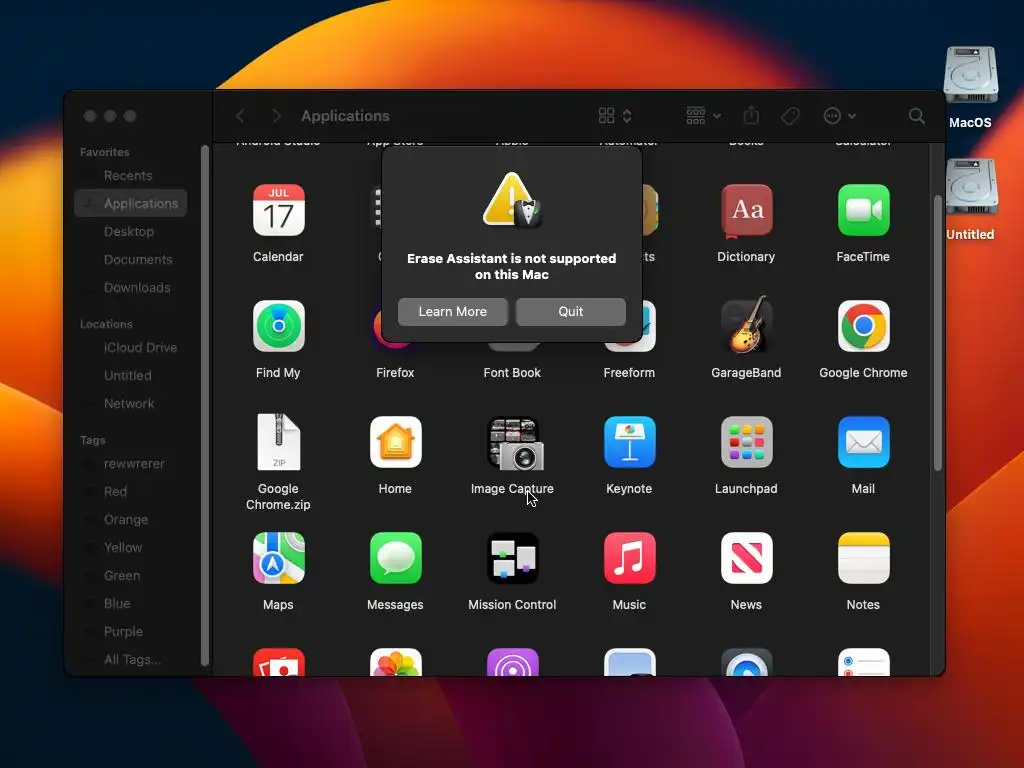Open the Music app icon
This screenshot has height=768, width=1024.
point(630,558)
